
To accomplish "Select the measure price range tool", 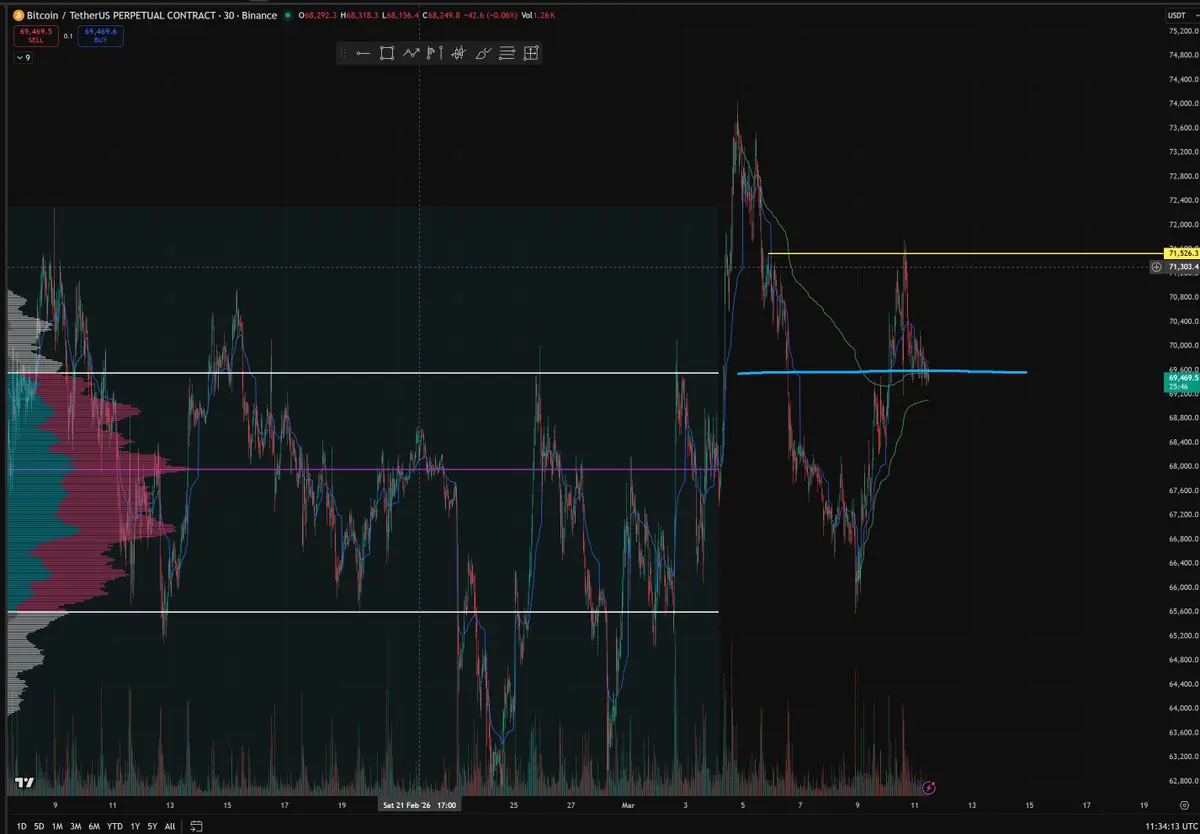I will point(531,53).
